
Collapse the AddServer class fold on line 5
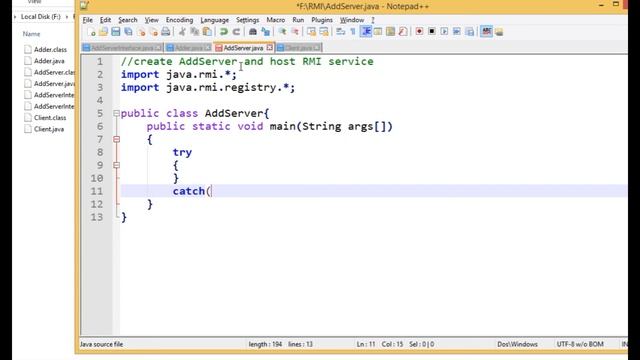pos(116,113)
